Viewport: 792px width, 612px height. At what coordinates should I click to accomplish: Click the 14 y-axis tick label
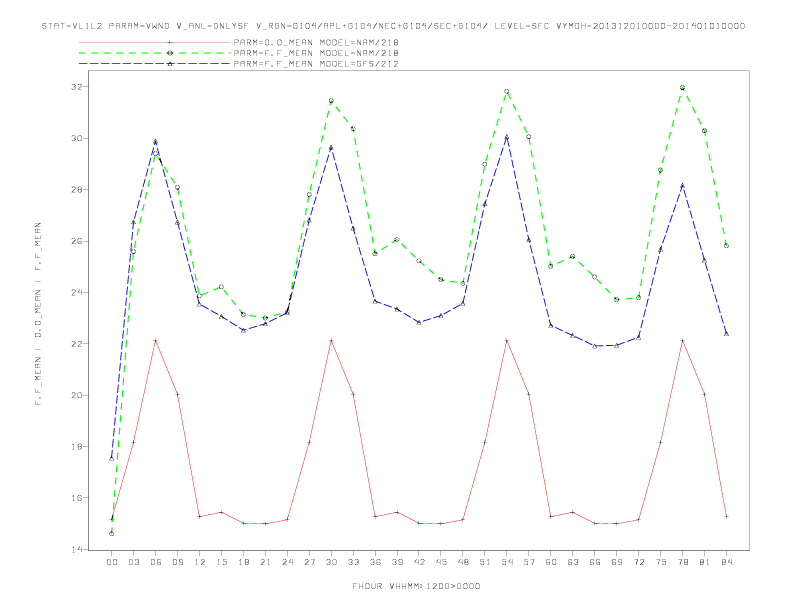(x=76, y=549)
